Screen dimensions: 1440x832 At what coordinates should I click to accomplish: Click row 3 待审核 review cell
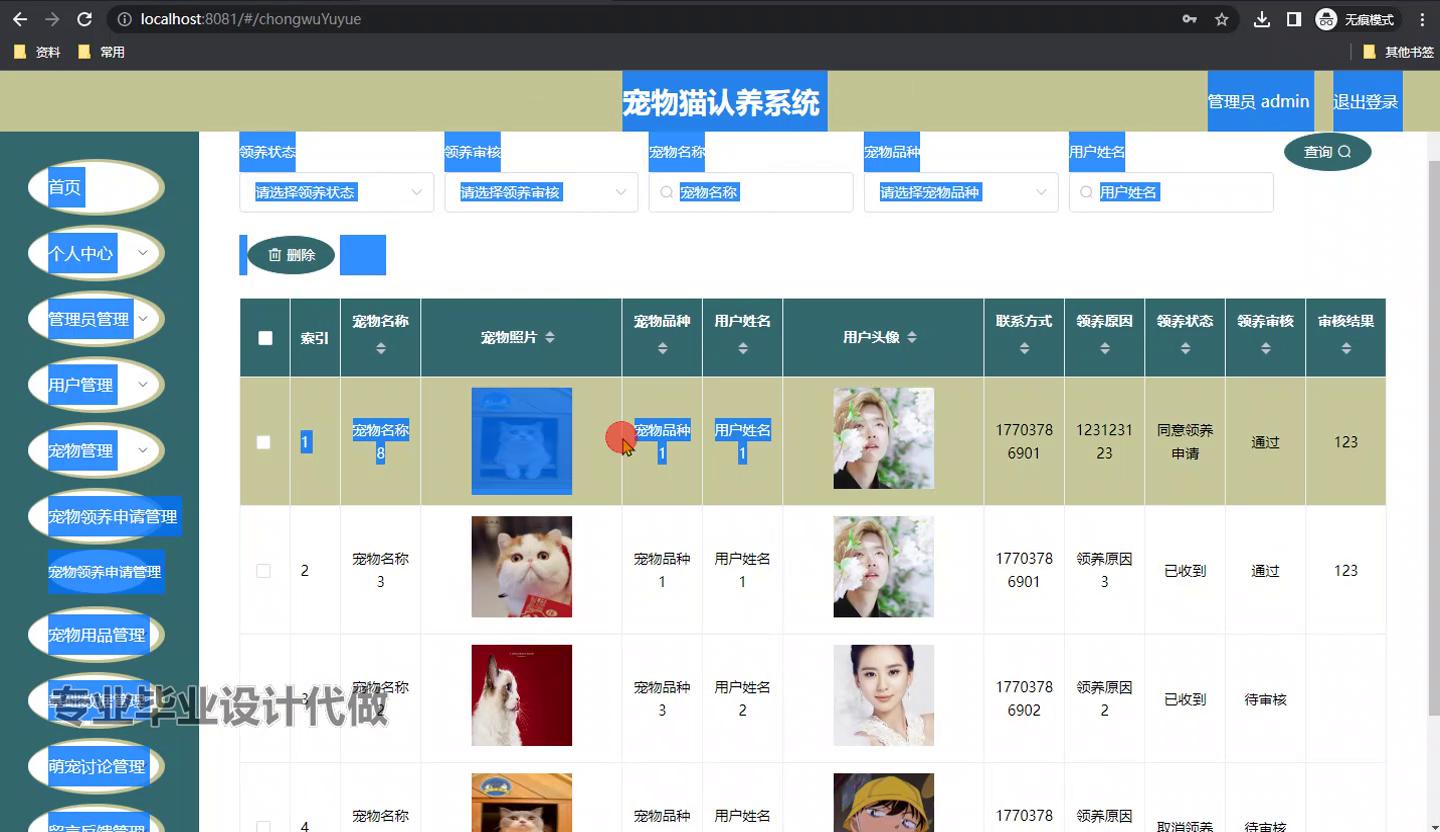tap(1265, 700)
